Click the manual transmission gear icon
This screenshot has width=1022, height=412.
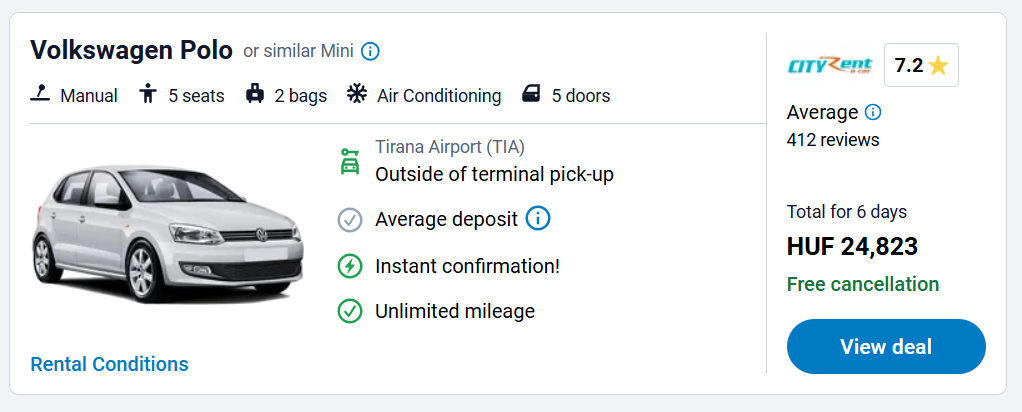[x=40, y=95]
